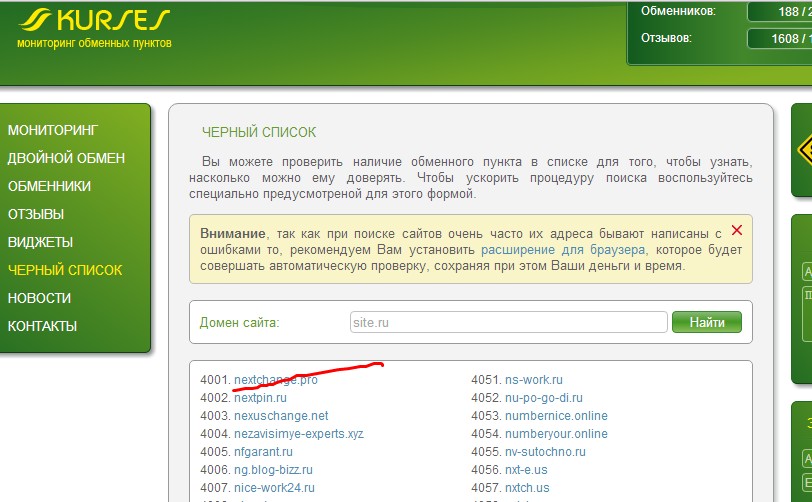
Task: Open НОВОСТИ from the sidebar
Action: pyautogui.click(x=39, y=298)
